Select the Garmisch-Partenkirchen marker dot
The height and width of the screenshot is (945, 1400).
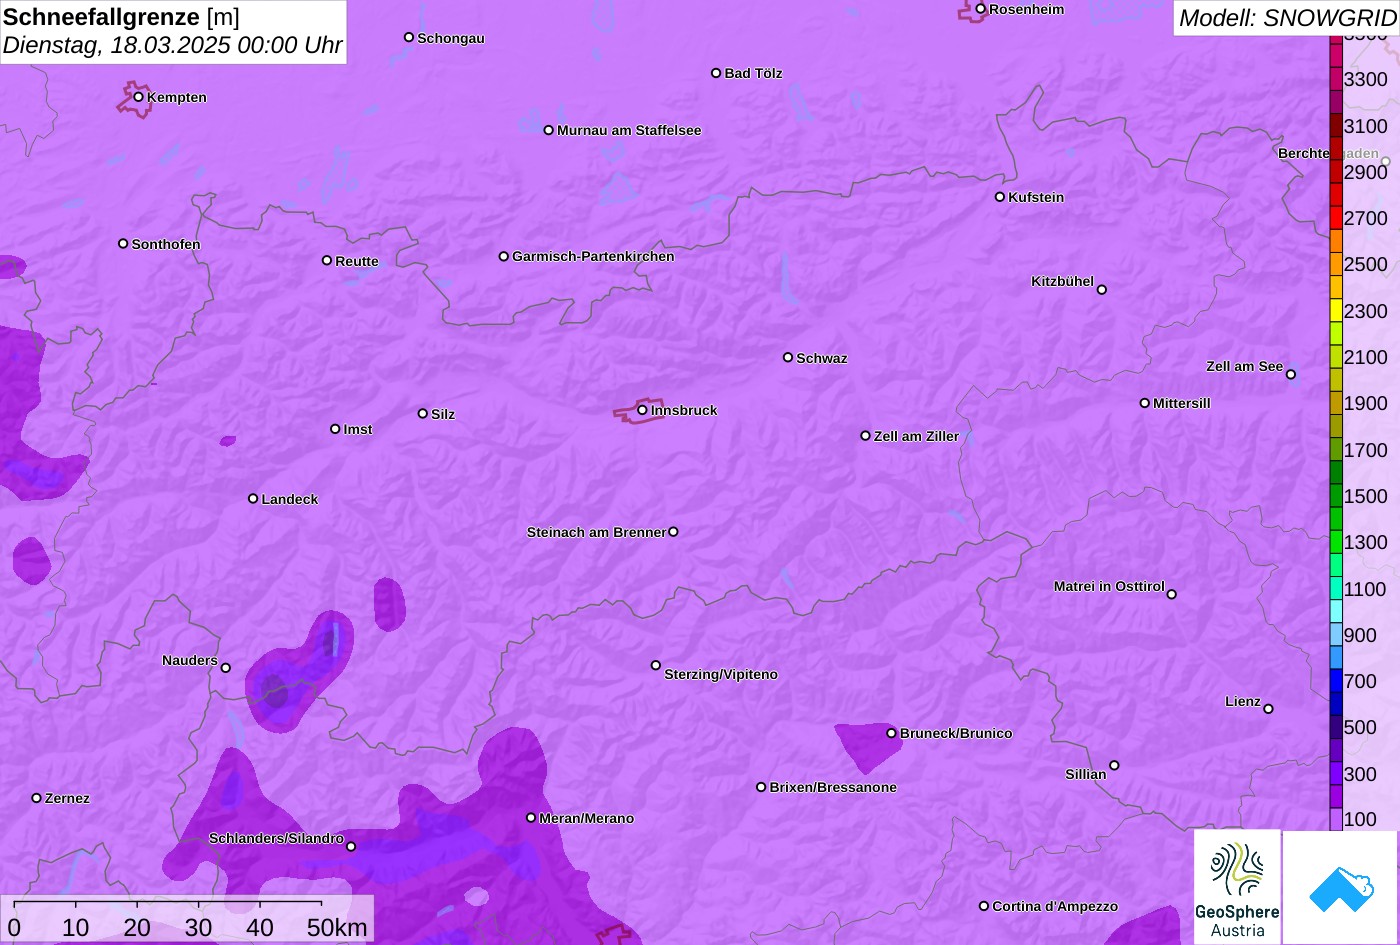pyautogui.click(x=504, y=257)
